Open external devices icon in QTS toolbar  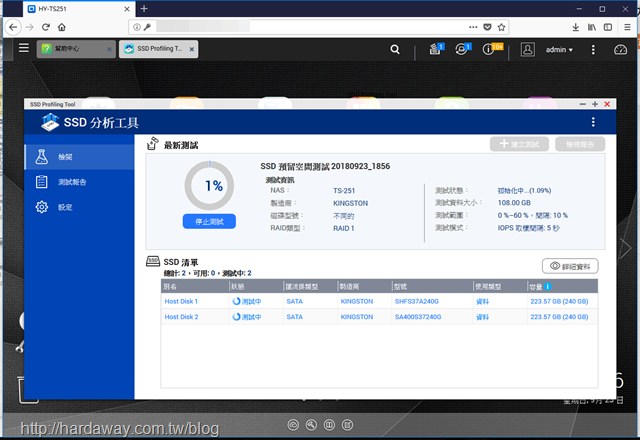pos(462,49)
